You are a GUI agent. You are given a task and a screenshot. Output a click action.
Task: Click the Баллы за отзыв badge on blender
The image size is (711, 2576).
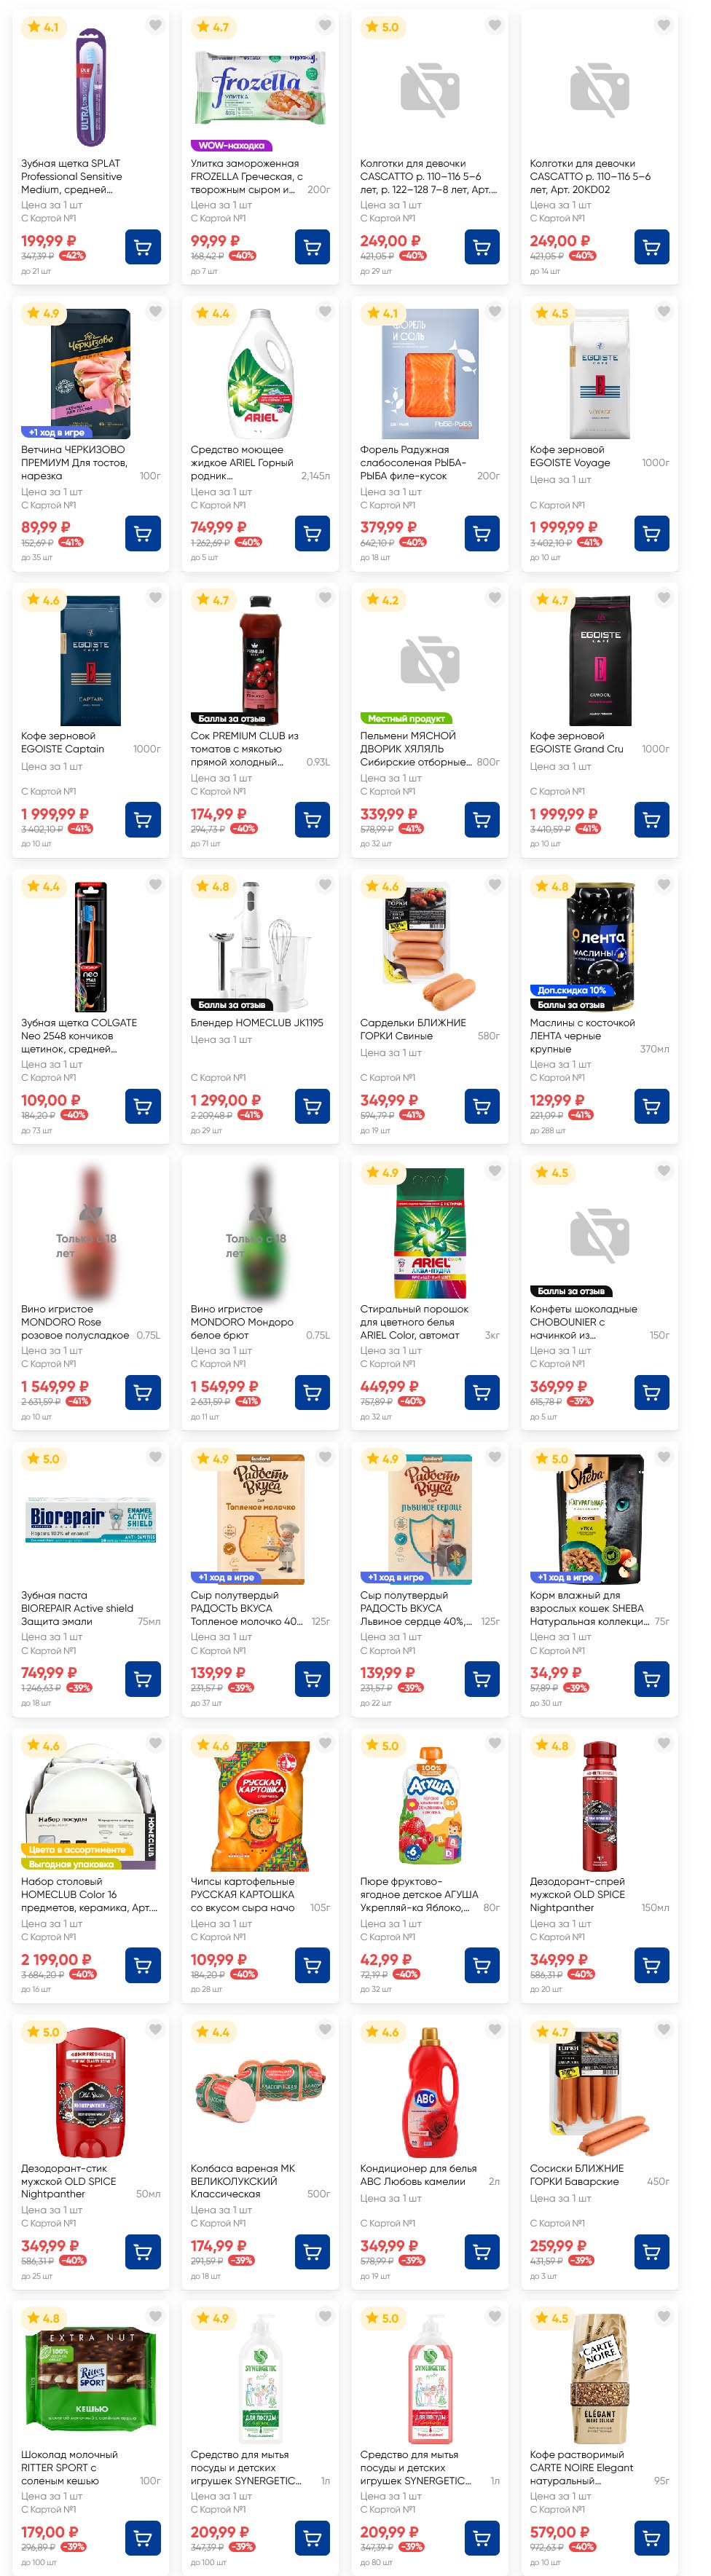[x=232, y=1005]
